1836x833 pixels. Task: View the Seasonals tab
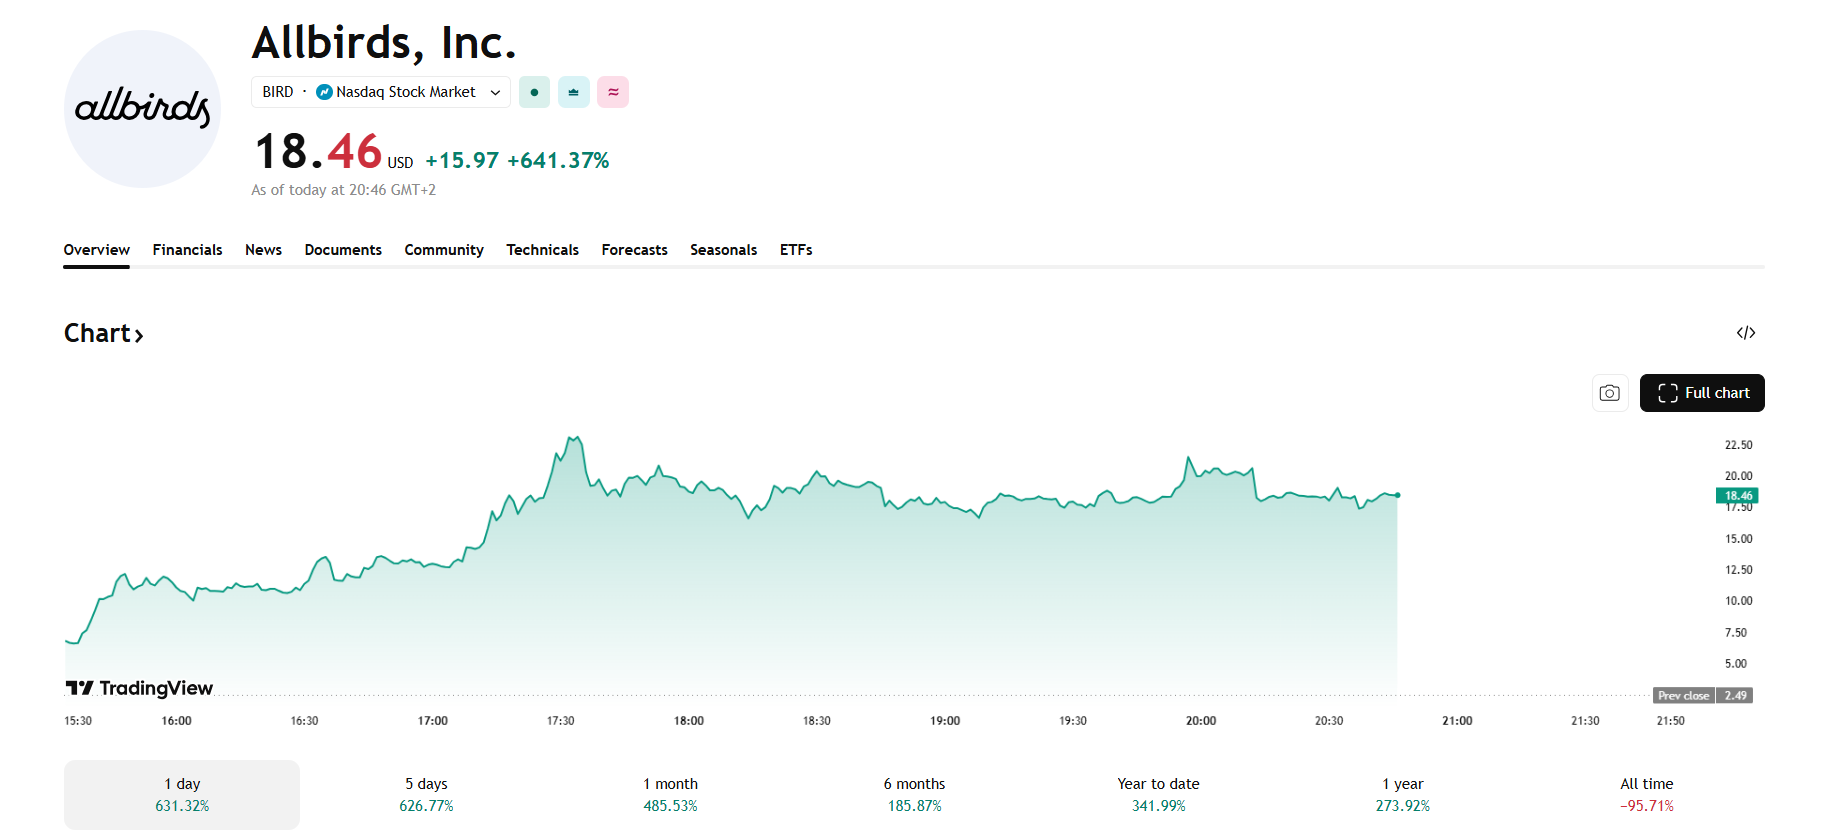(723, 250)
